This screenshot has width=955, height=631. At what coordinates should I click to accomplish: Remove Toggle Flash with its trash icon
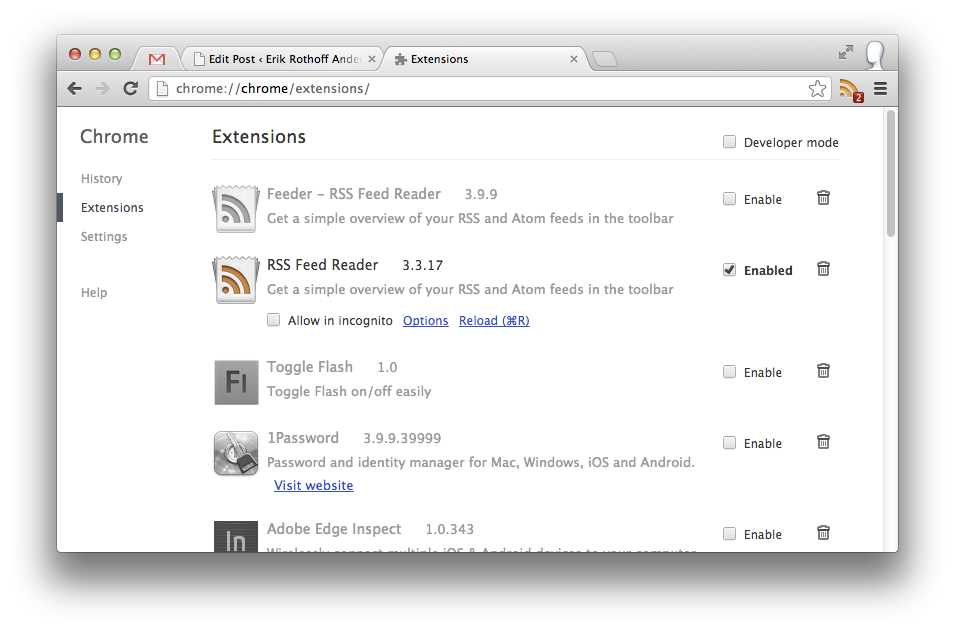[823, 371]
